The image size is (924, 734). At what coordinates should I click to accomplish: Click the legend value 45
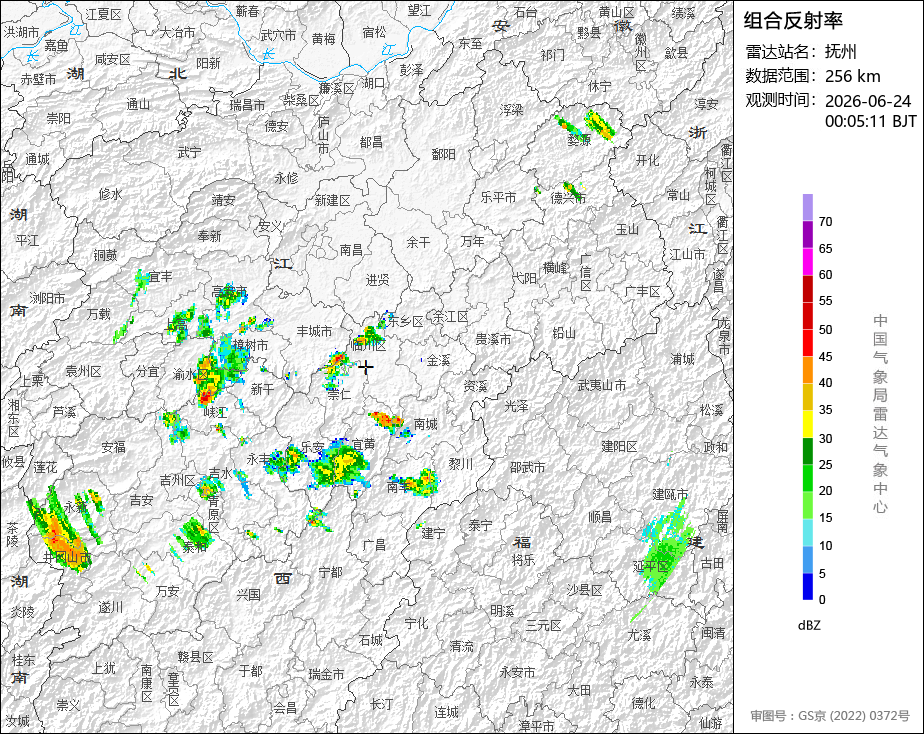(x=826, y=356)
